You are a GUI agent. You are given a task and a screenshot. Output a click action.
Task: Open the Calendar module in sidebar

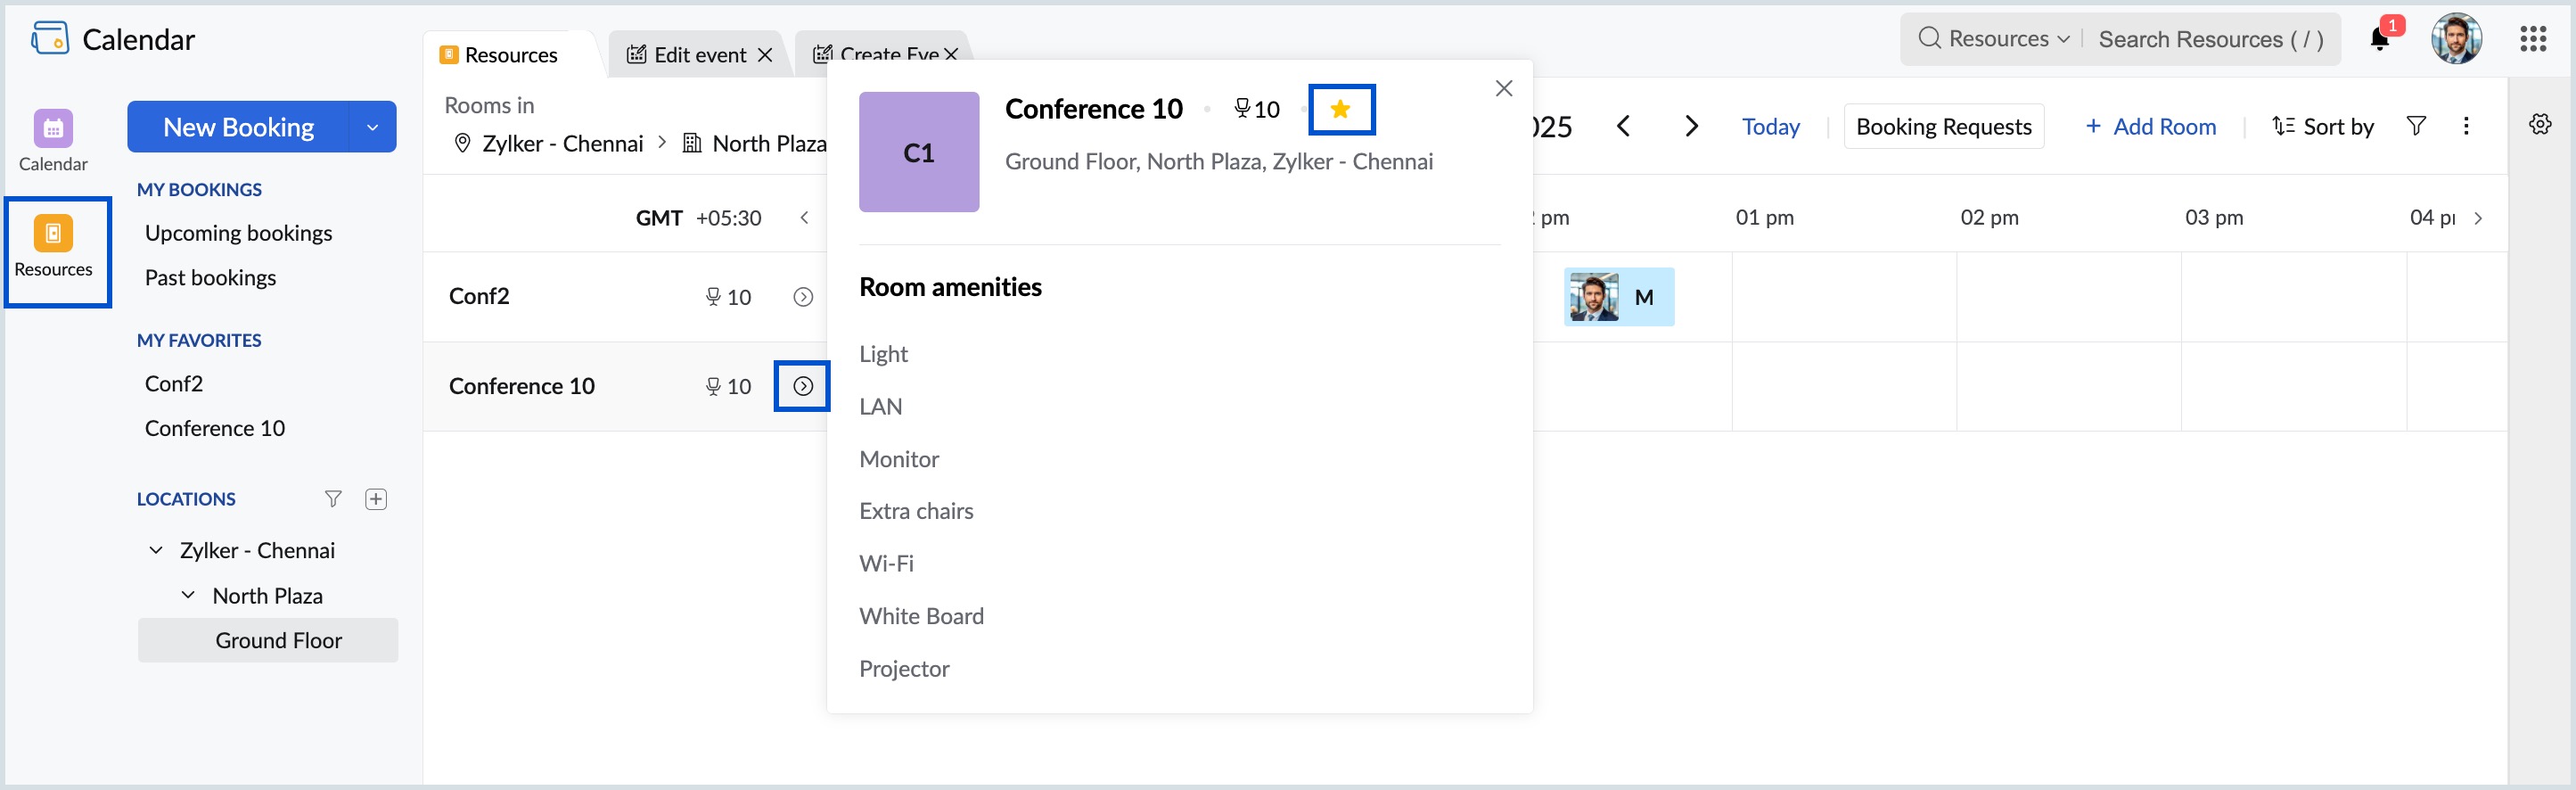53,140
